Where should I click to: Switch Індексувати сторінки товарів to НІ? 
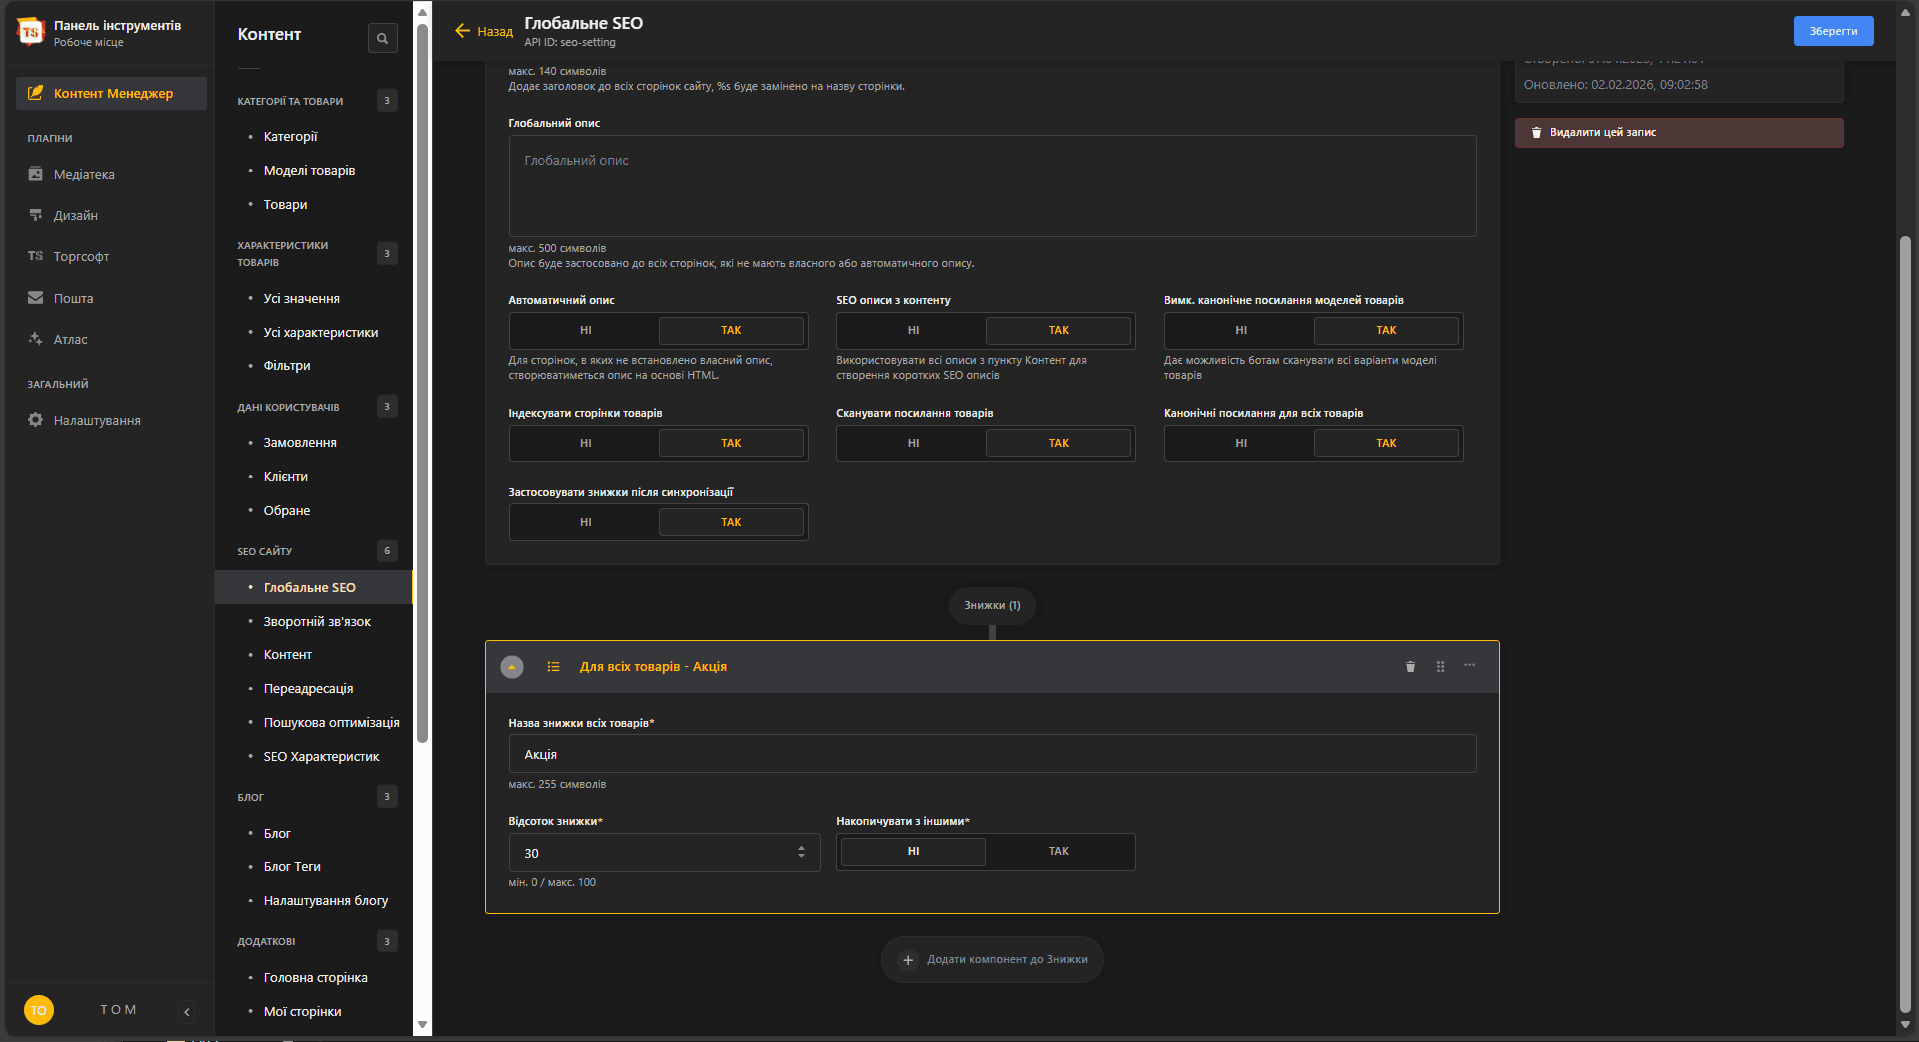pyautogui.click(x=585, y=444)
